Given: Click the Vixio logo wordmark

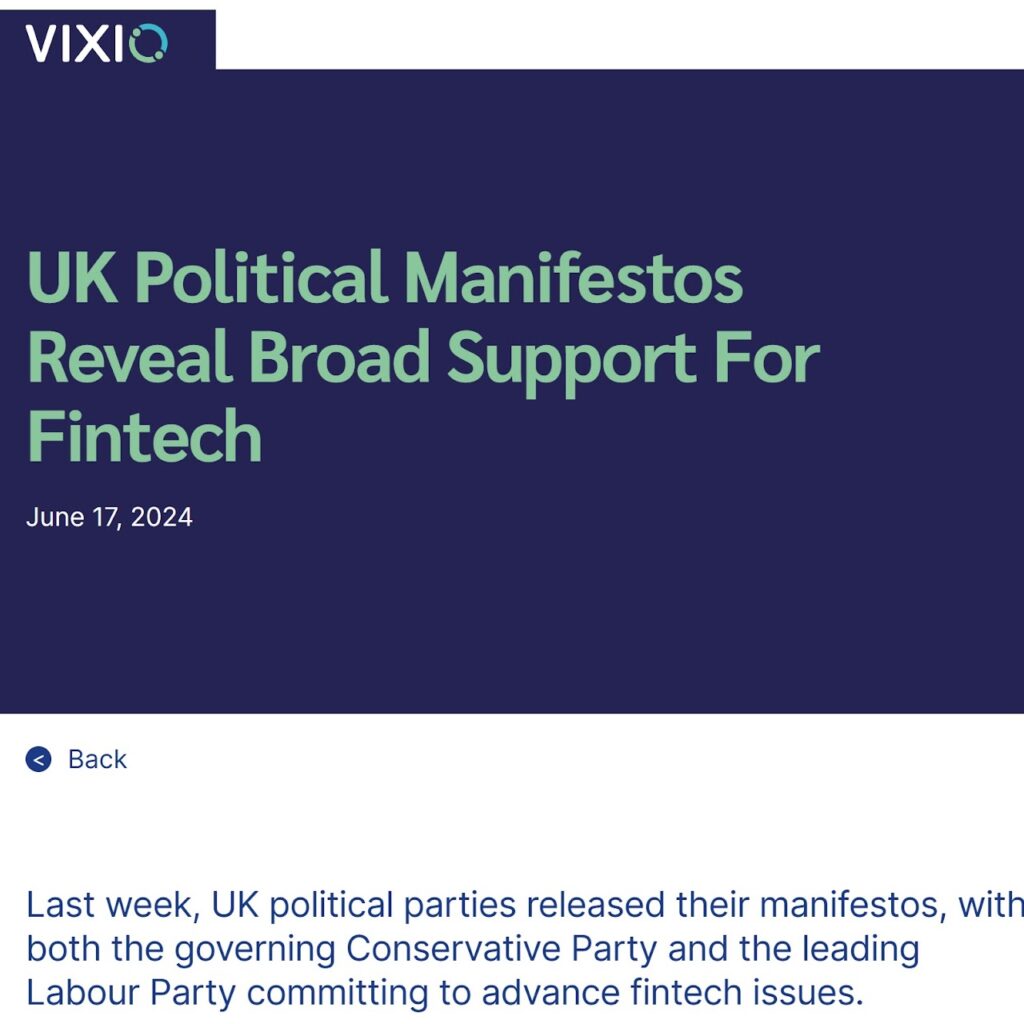Looking at the screenshot, I should [96, 43].
